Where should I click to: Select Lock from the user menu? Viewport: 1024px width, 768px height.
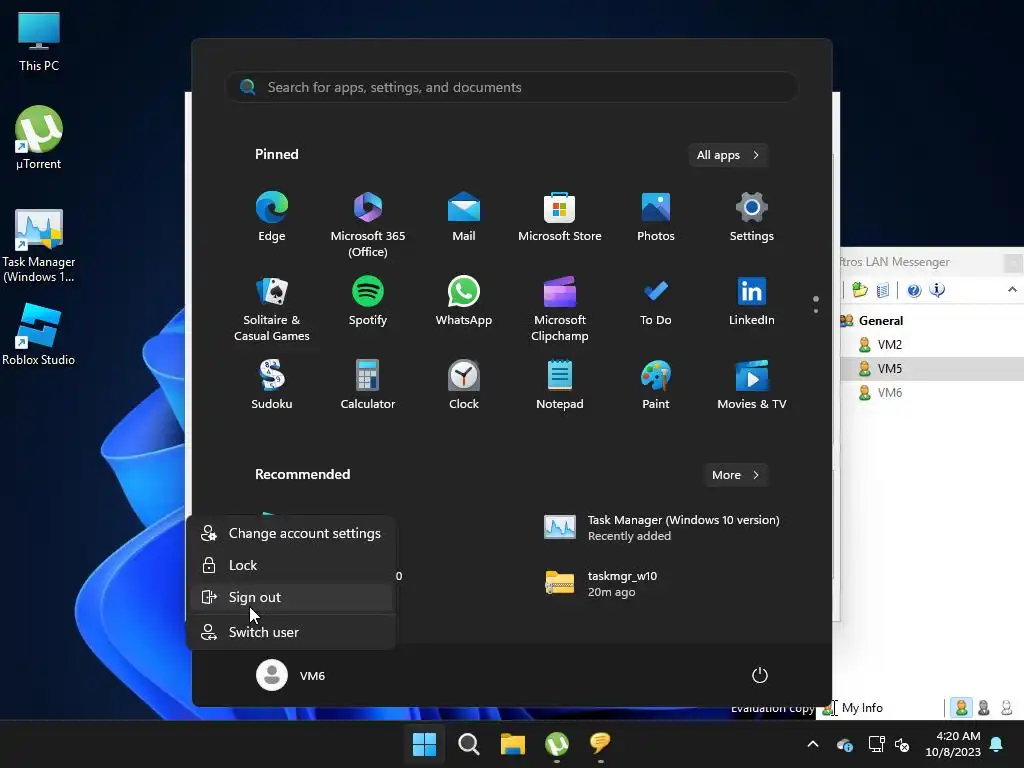(291, 566)
